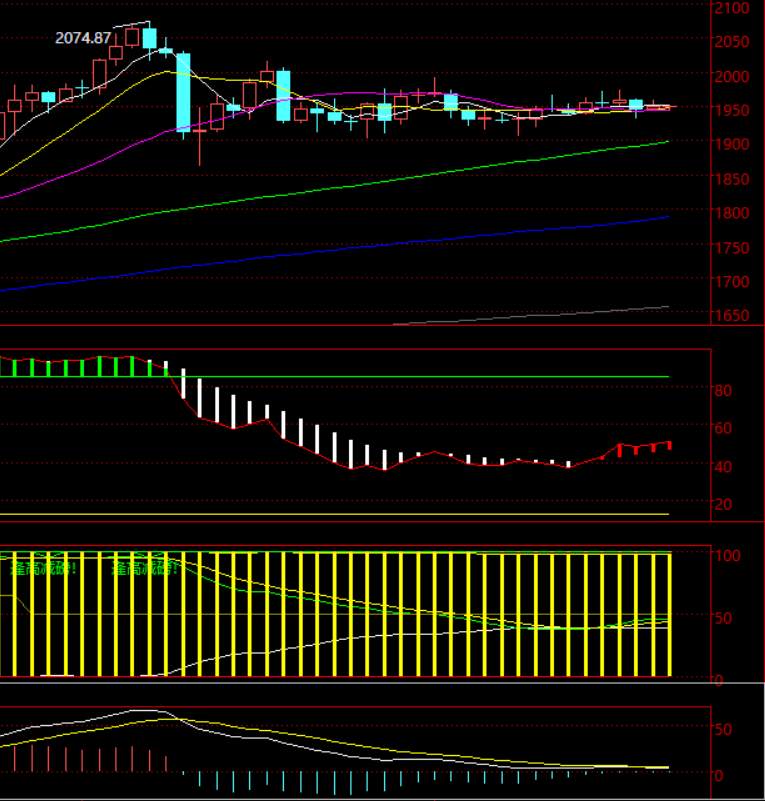765x801 pixels.
Task: Click the 100 label on yellow-bar indicator axis
Action: (x=727, y=555)
